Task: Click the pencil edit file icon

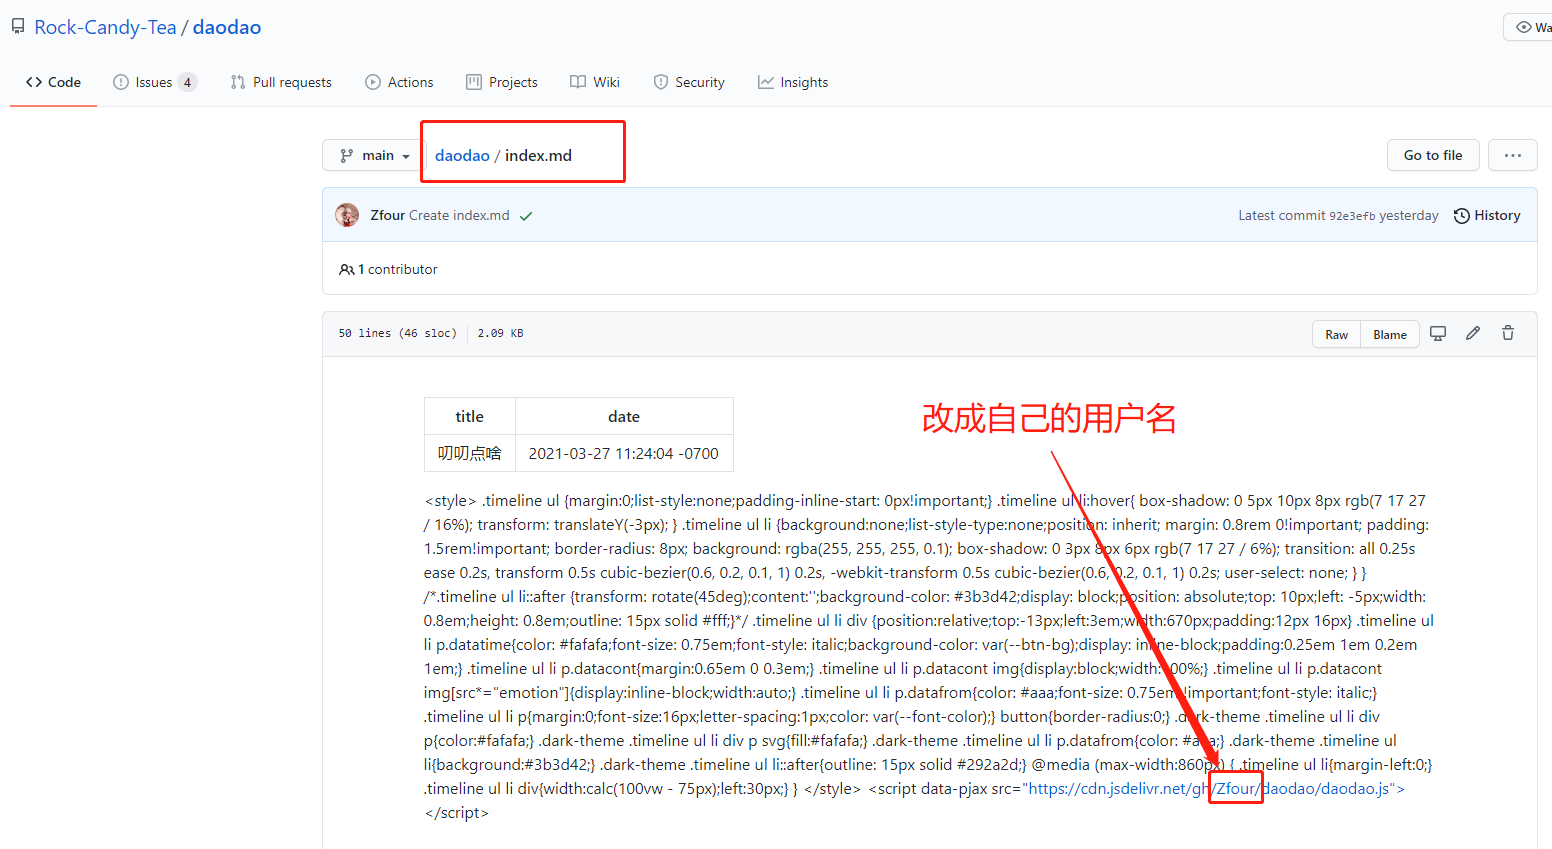Action: tap(1473, 334)
